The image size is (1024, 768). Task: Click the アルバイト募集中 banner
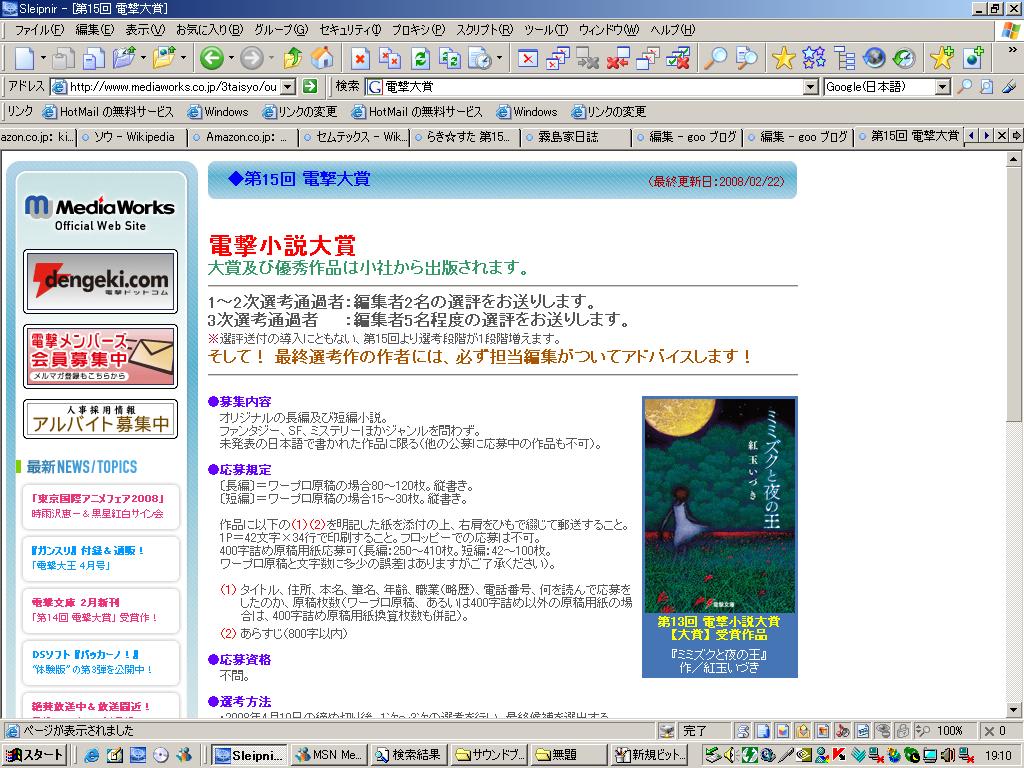100,419
